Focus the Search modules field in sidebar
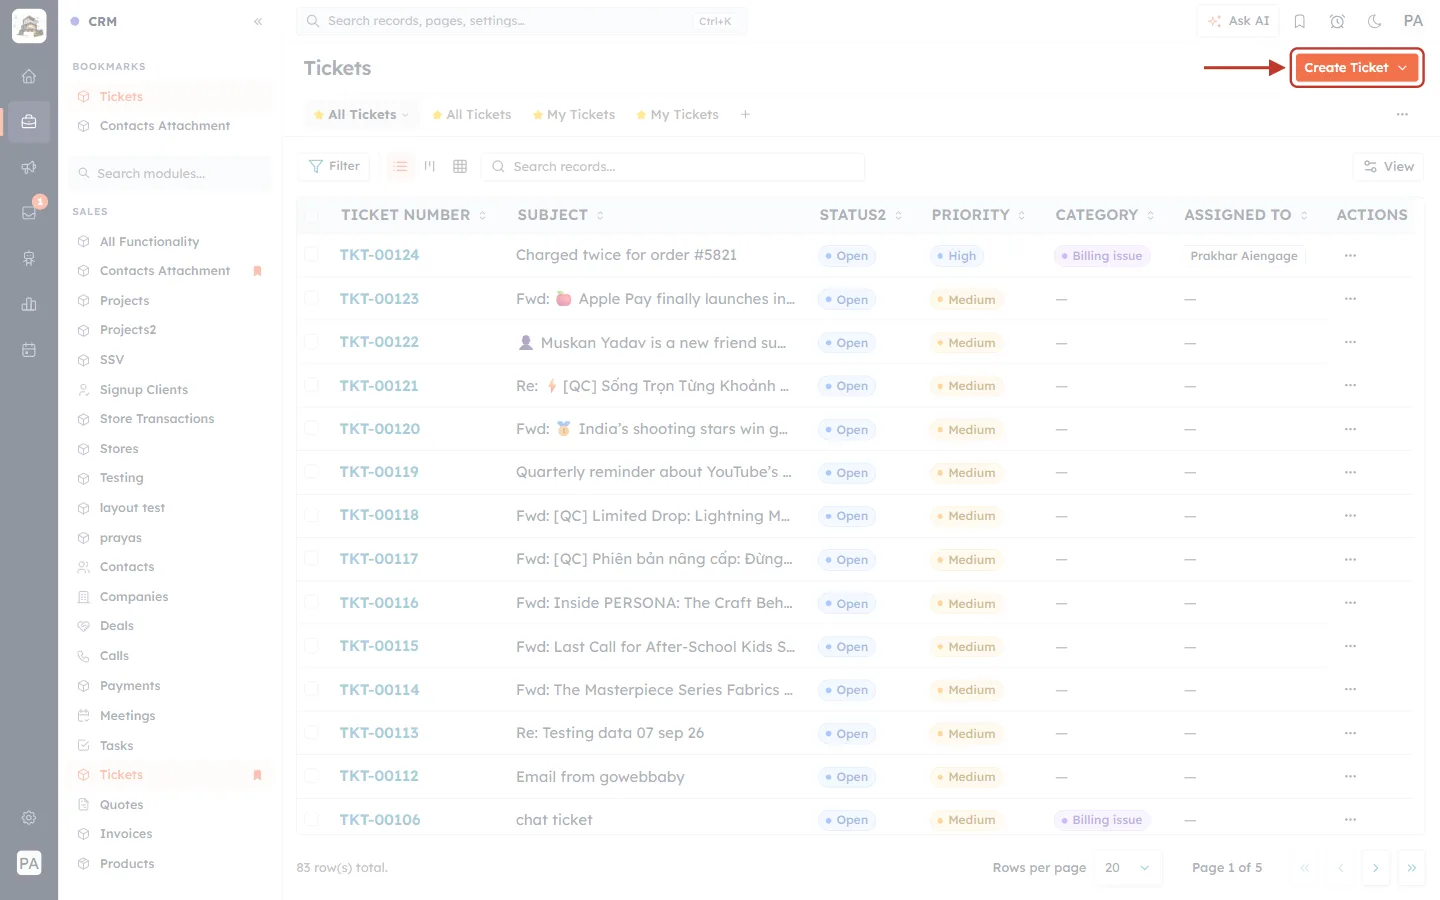The image size is (1440, 900). (170, 173)
